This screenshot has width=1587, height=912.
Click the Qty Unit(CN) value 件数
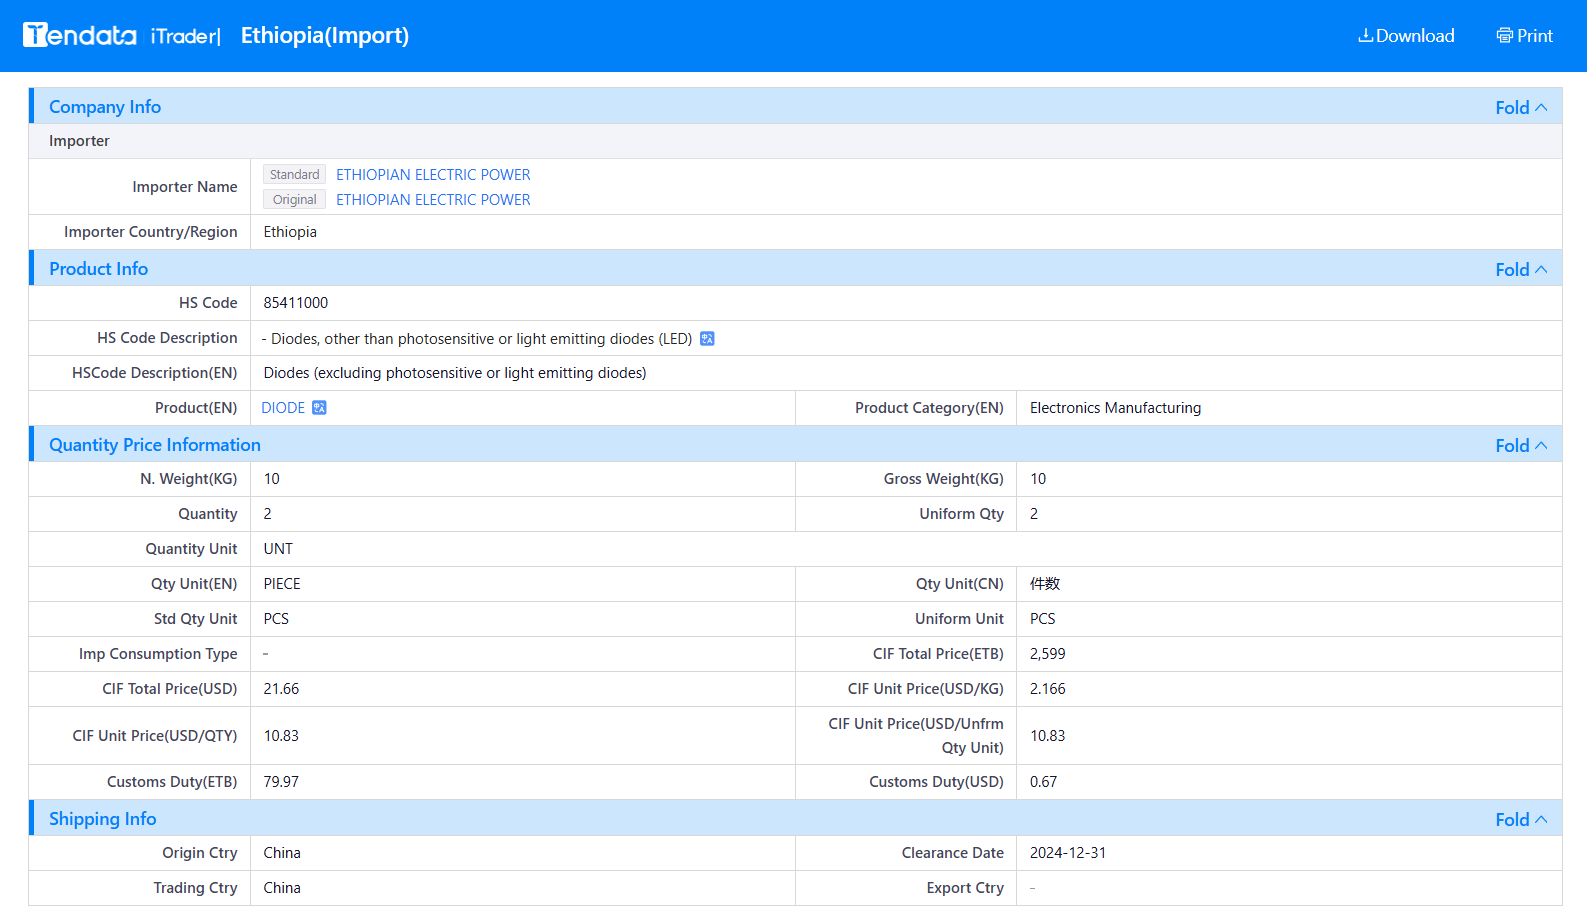pos(1045,584)
